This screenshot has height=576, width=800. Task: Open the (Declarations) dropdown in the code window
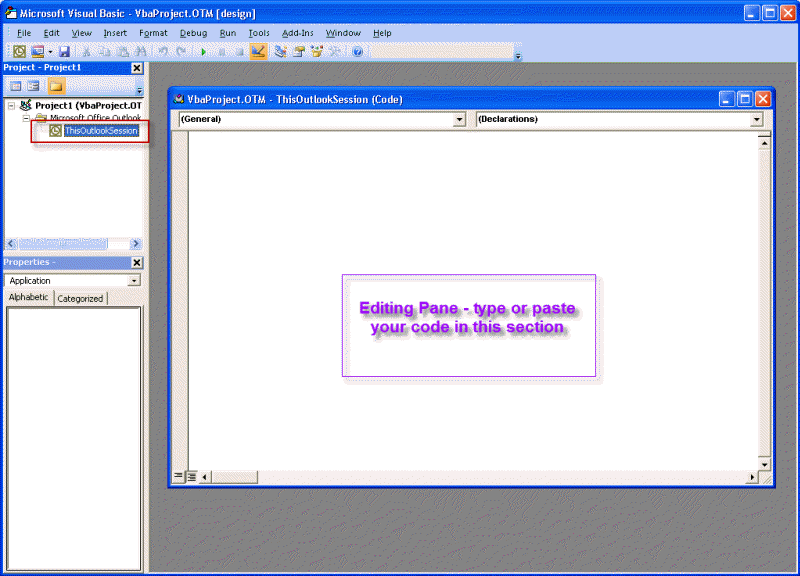click(x=758, y=119)
